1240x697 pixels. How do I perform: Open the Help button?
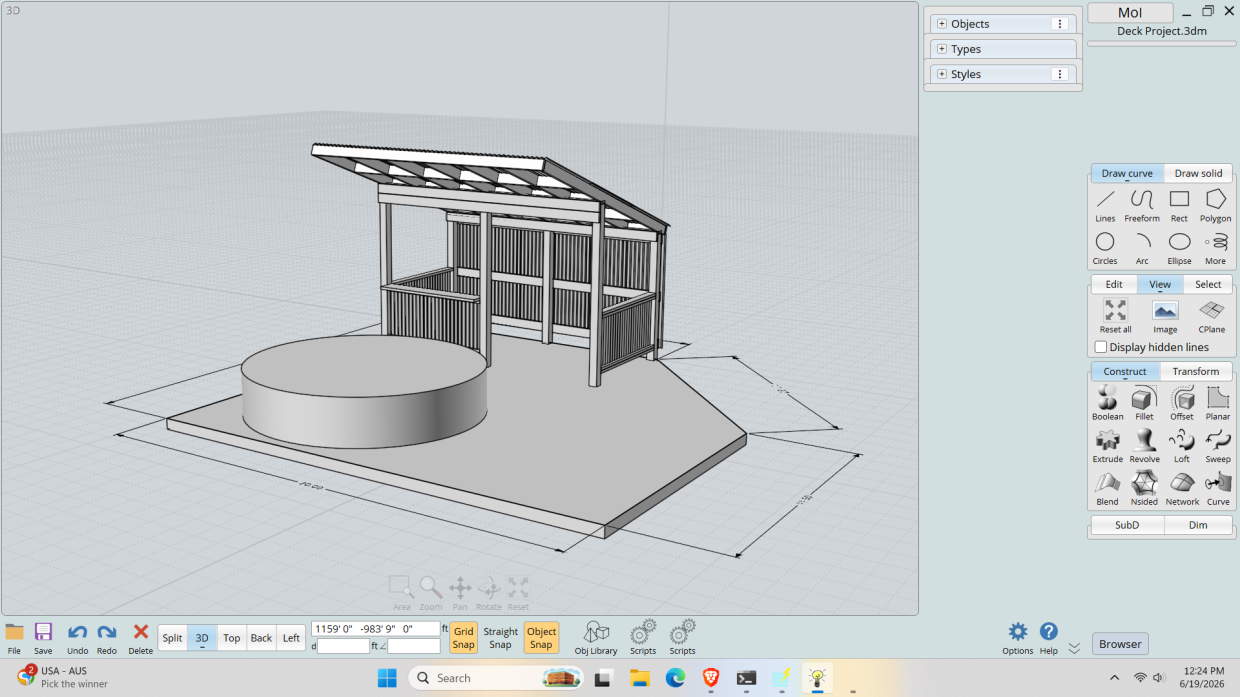coord(1048,637)
